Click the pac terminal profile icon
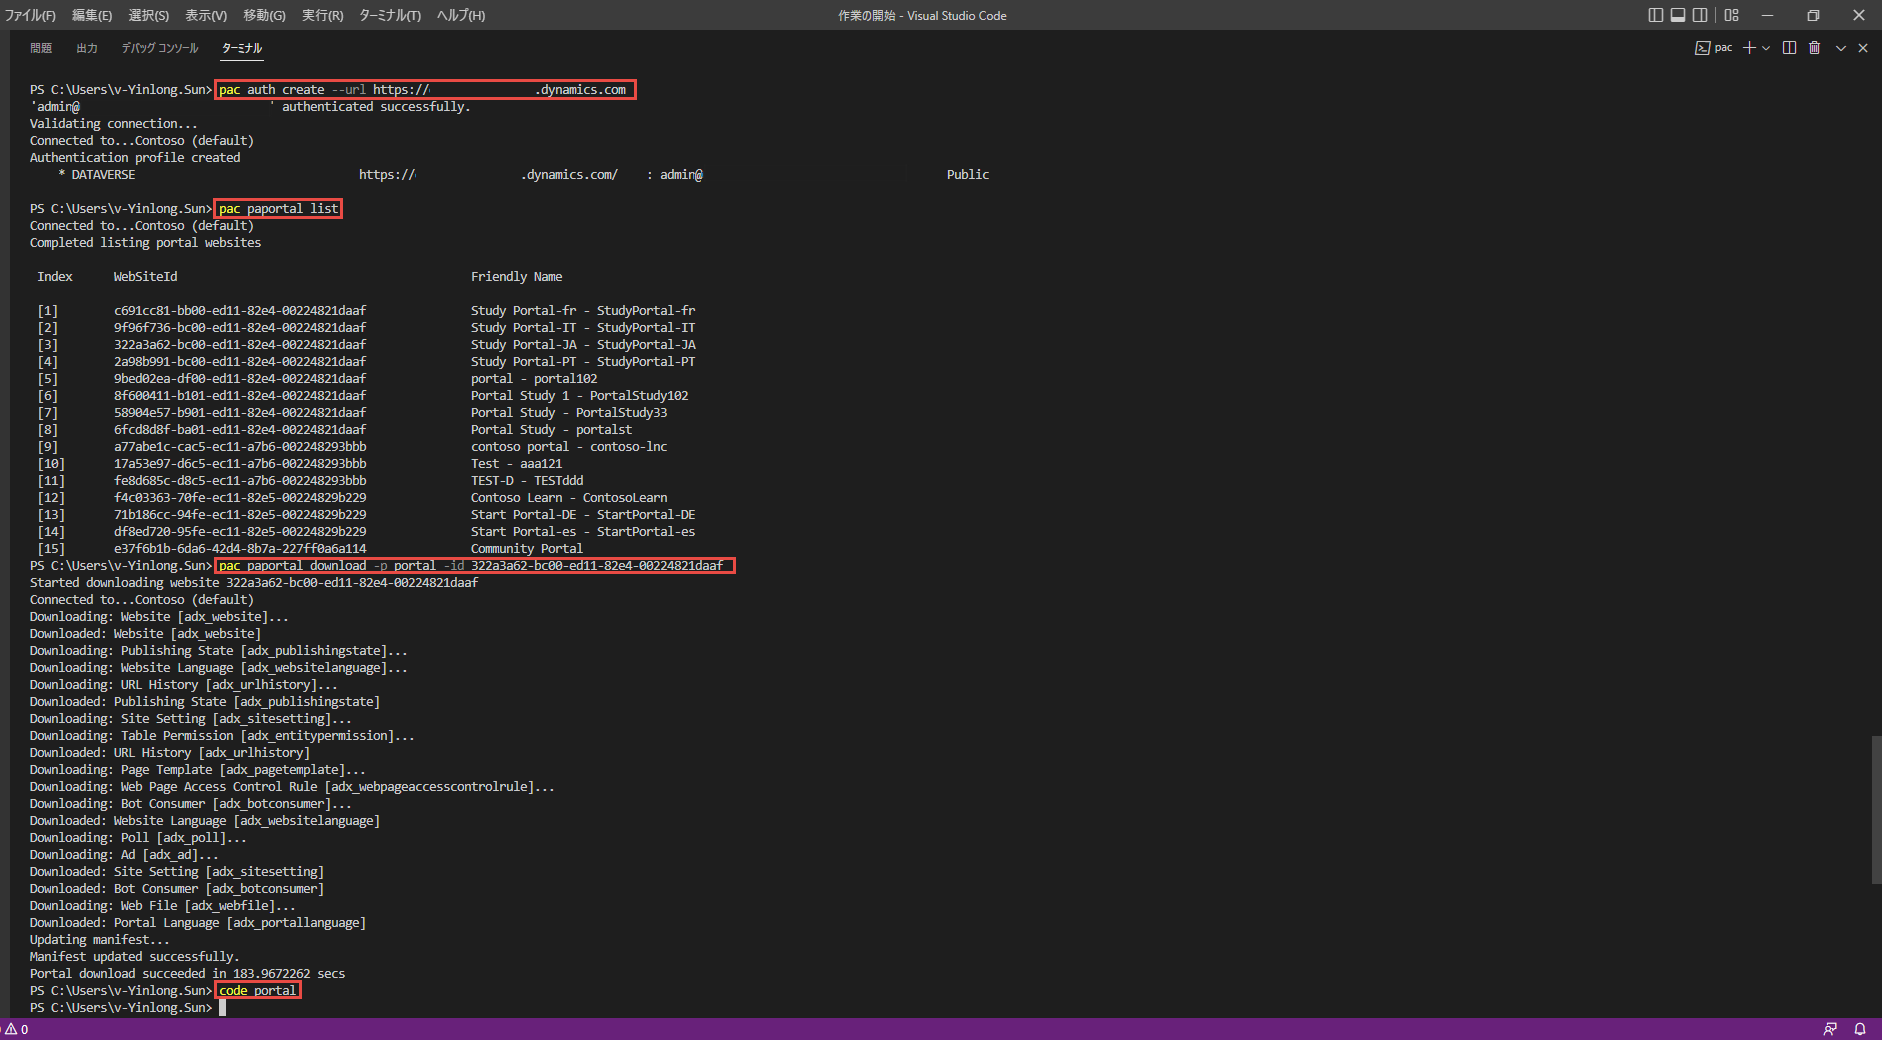 (1714, 48)
